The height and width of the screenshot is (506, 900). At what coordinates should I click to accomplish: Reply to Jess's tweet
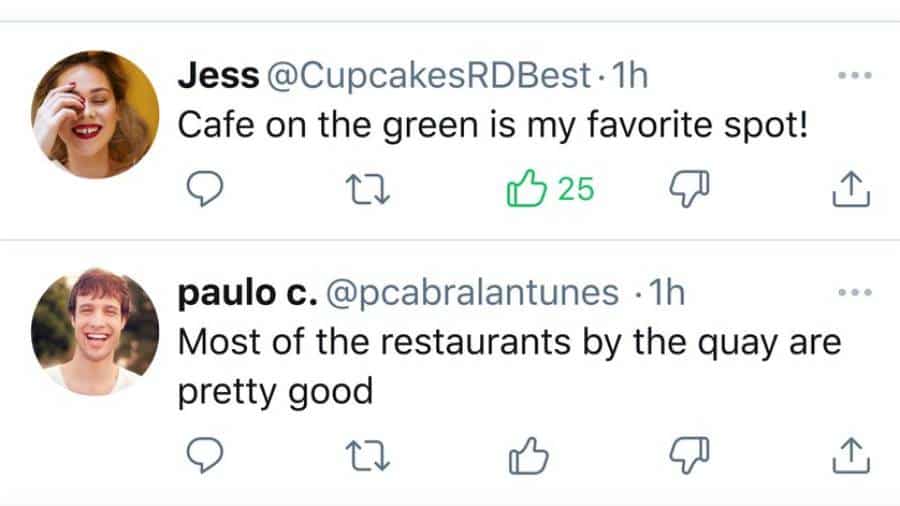[204, 187]
